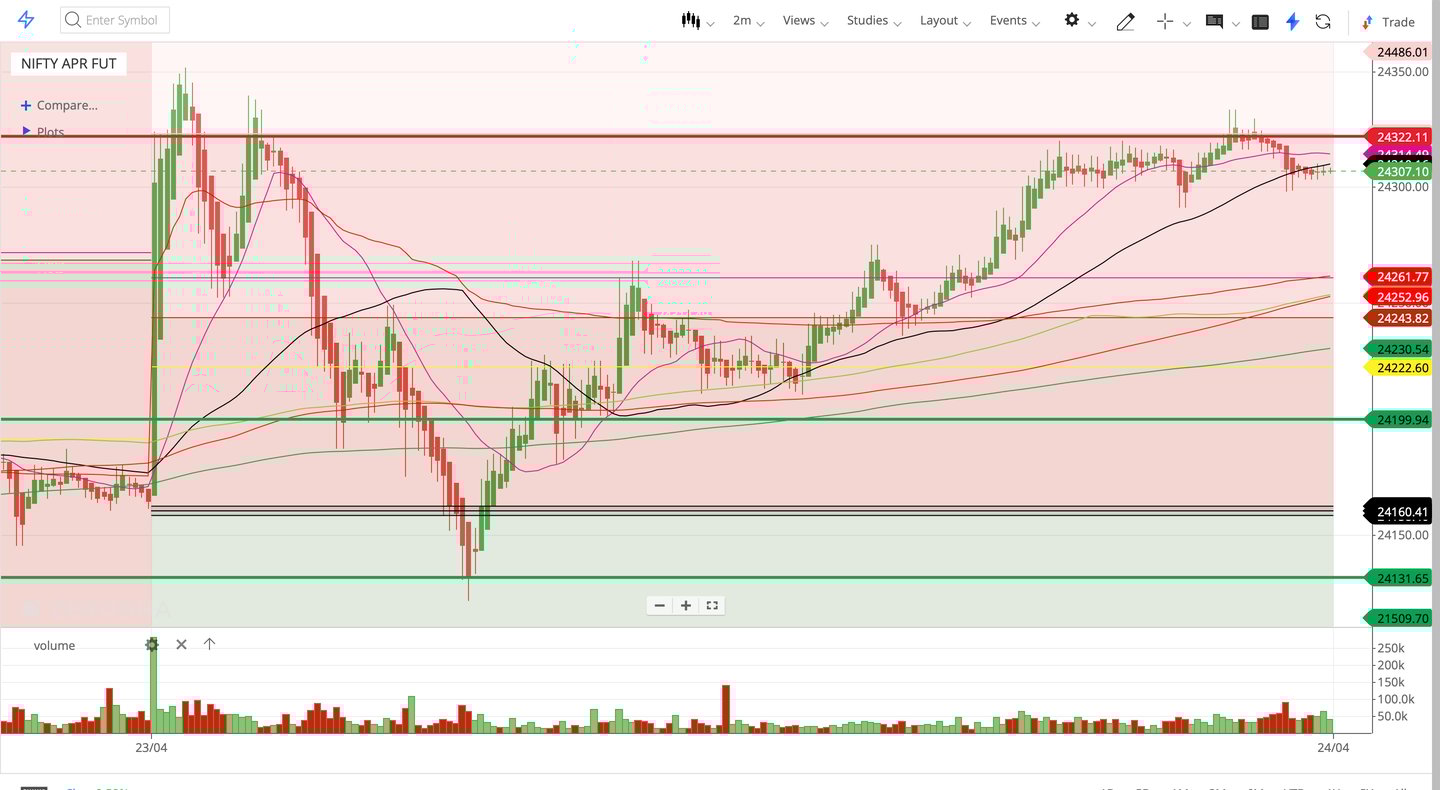Refresh the chart with circular arrows icon
This screenshot has width=1440, height=790.
(x=1323, y=21)
